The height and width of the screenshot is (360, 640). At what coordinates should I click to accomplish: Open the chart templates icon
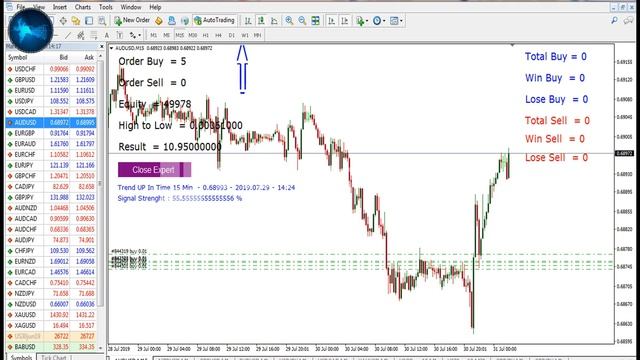tap(394, 20)
